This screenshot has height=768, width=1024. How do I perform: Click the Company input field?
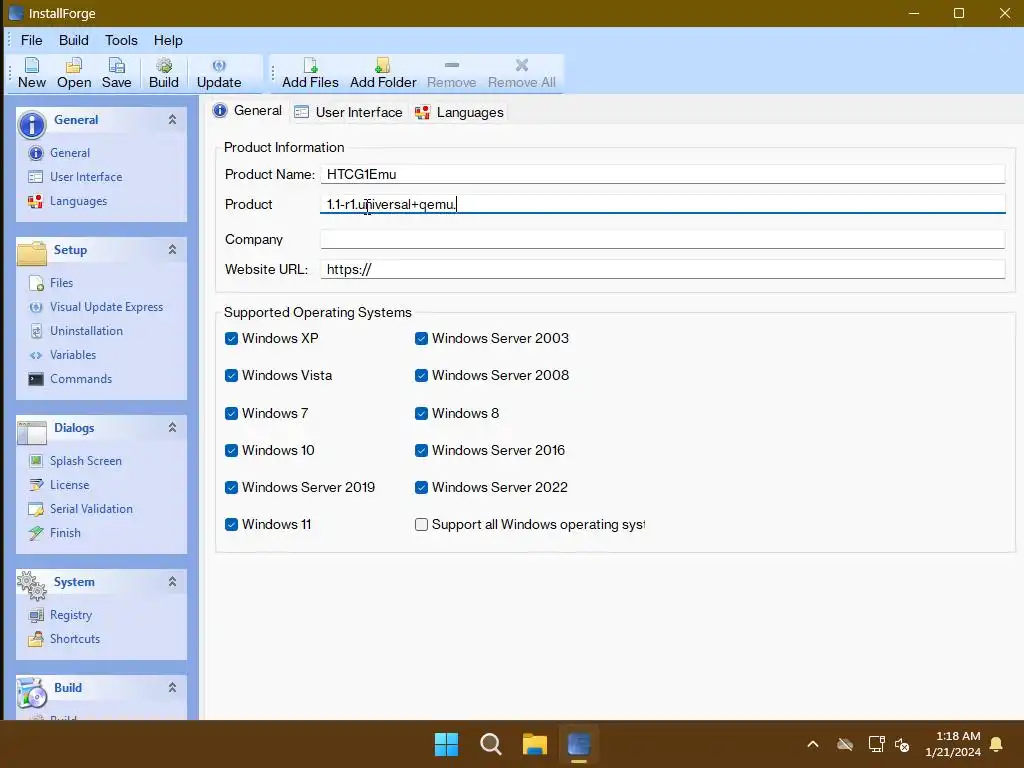click(662, 240)
